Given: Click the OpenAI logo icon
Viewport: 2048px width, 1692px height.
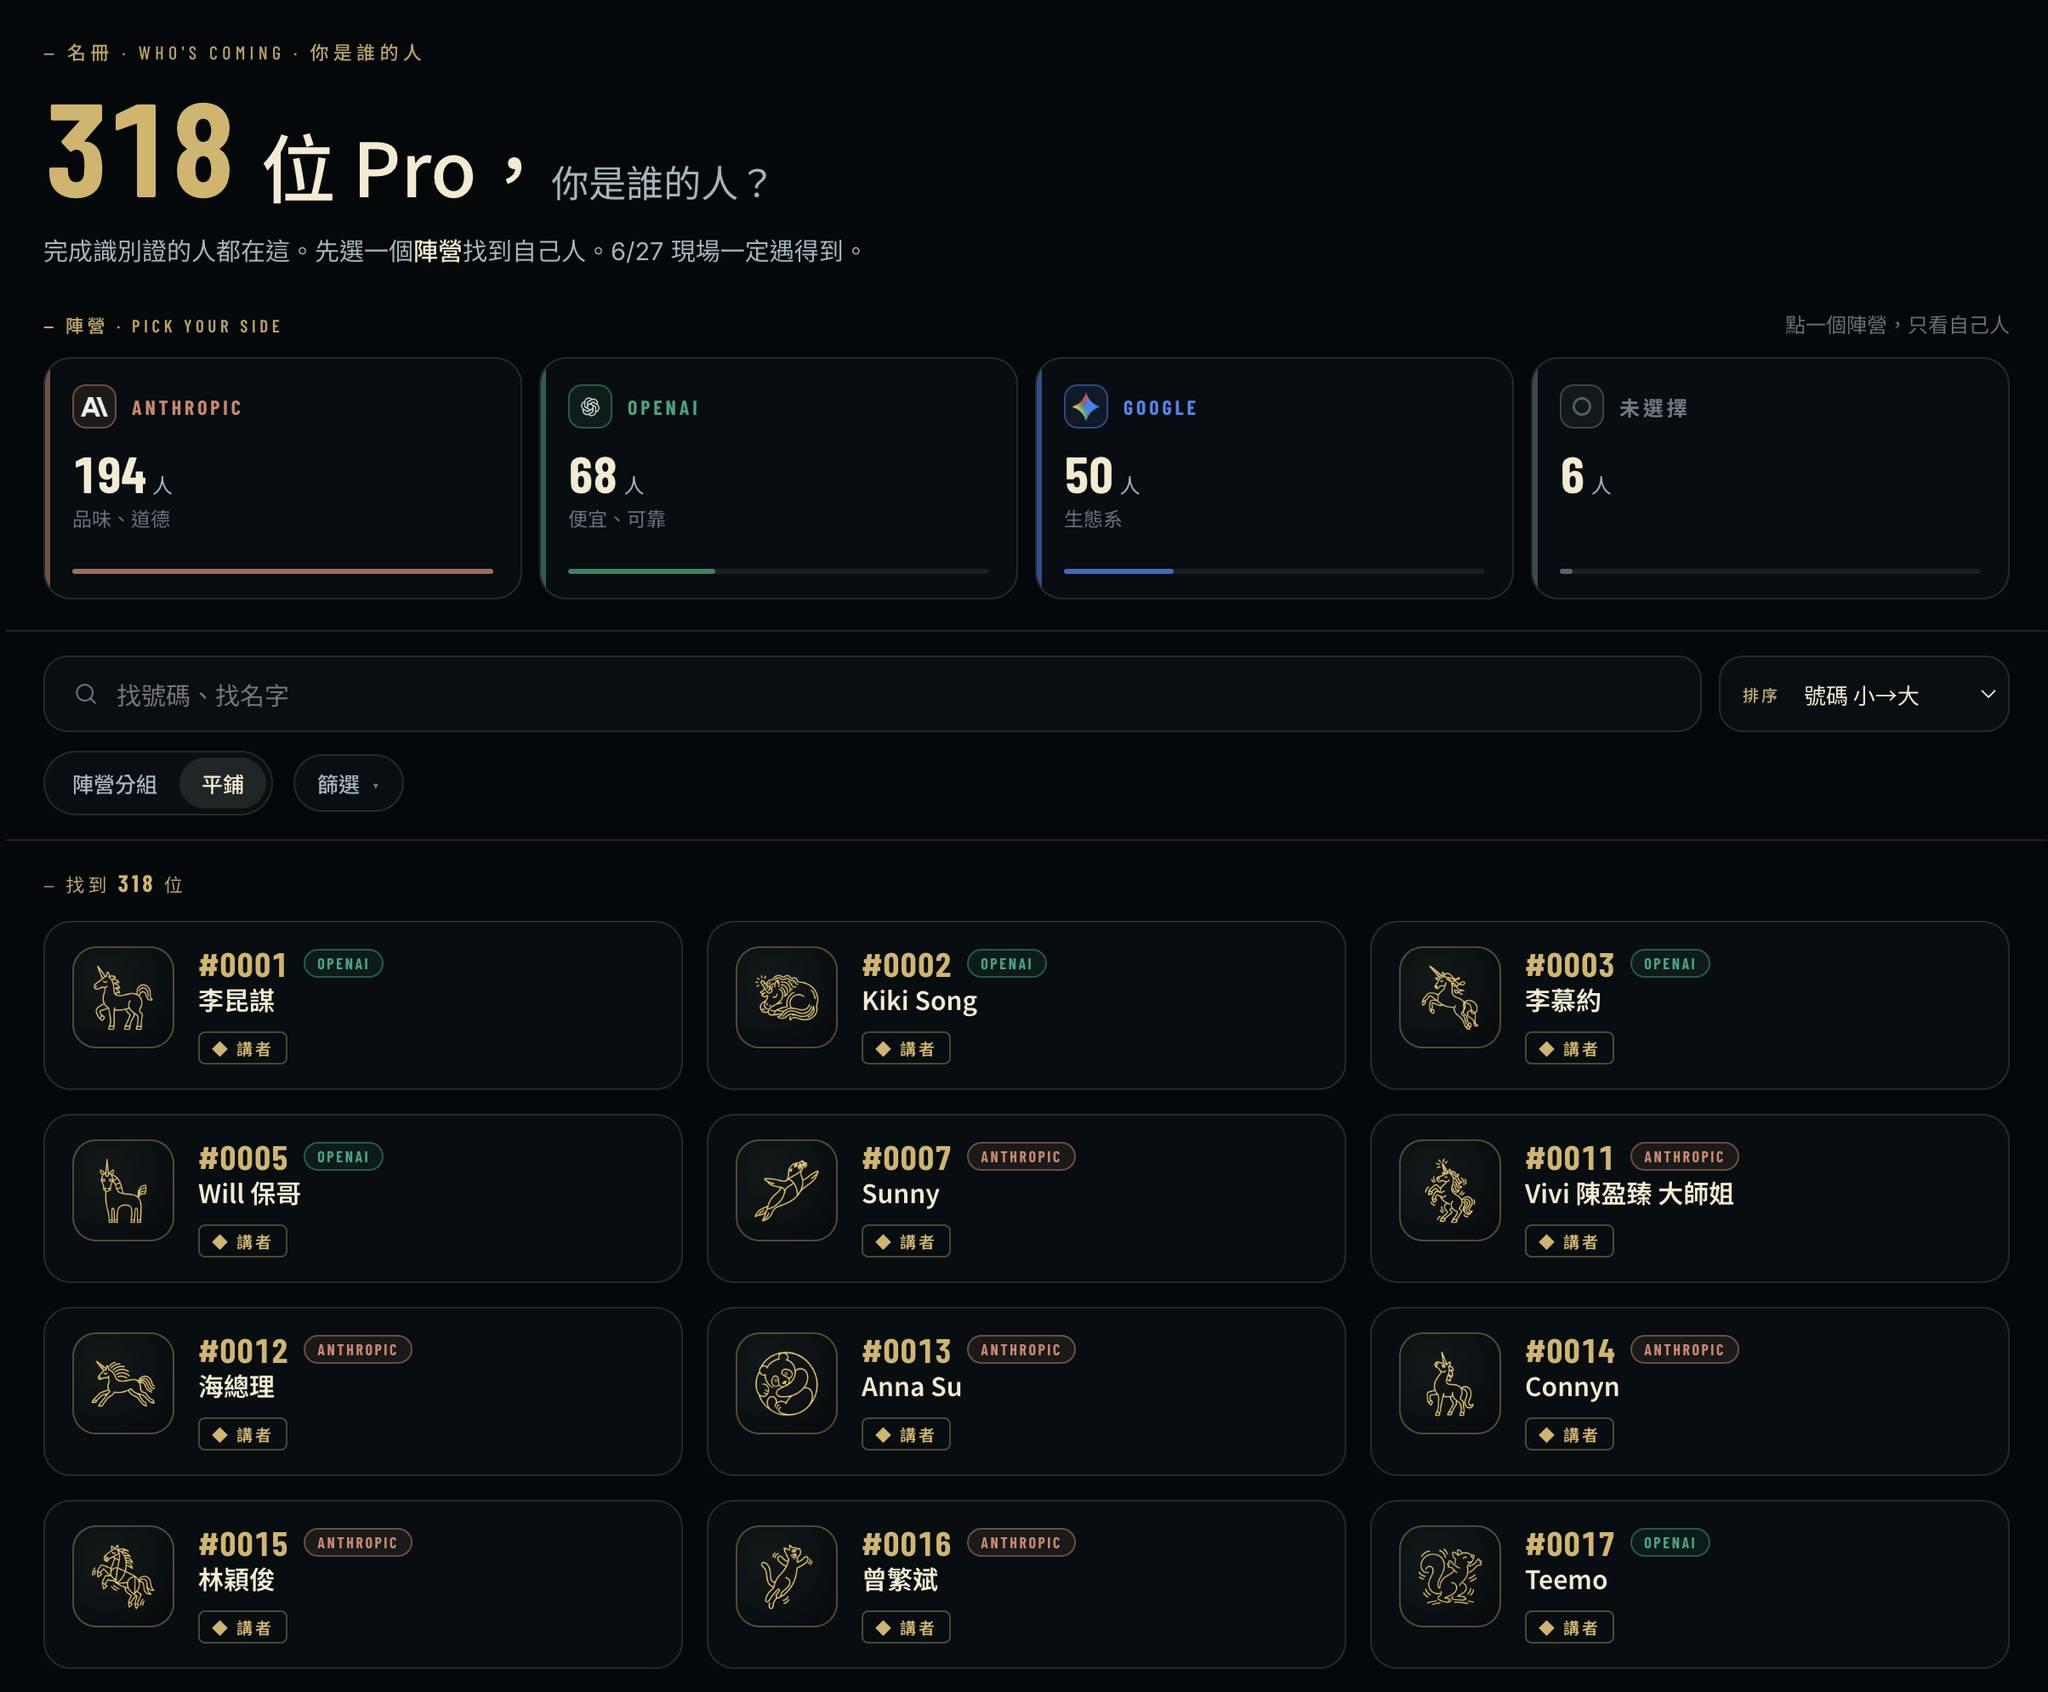Looking at the screenshot, I should pos(590,407).
